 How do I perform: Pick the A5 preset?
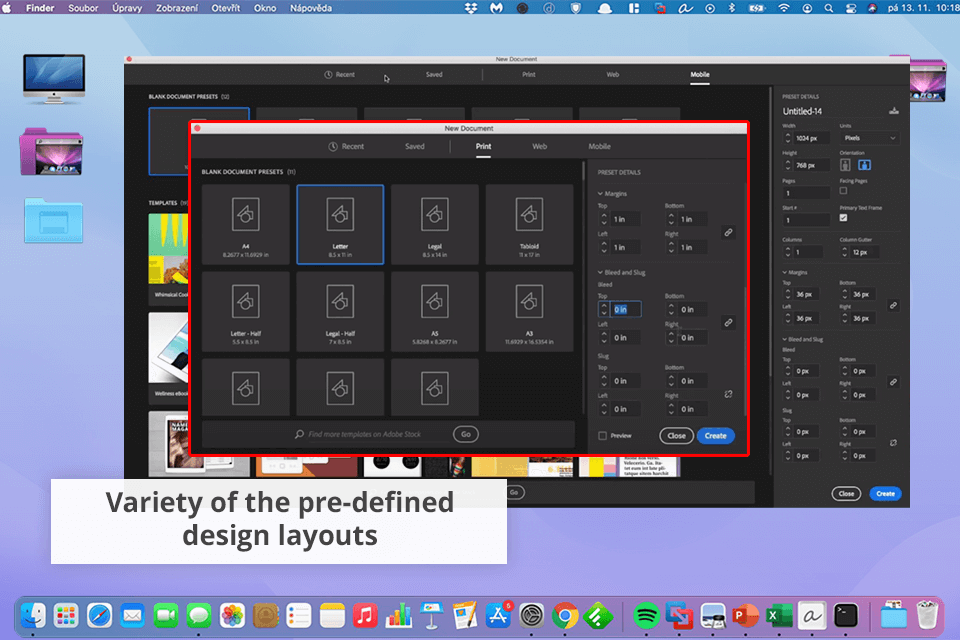pos(435,311)
